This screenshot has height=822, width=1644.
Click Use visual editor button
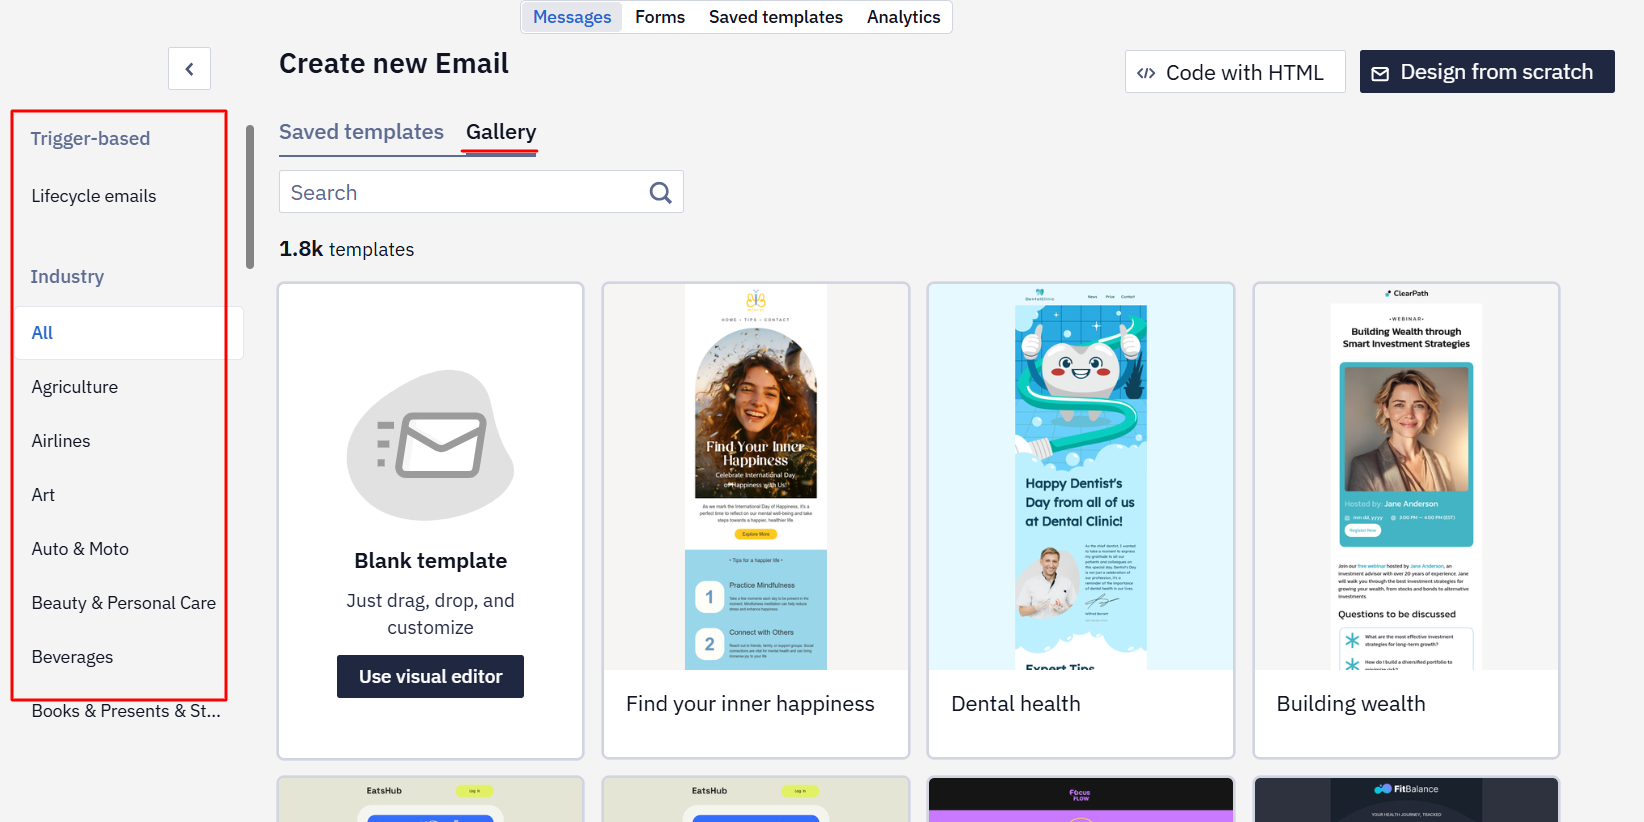click(430, 677)
